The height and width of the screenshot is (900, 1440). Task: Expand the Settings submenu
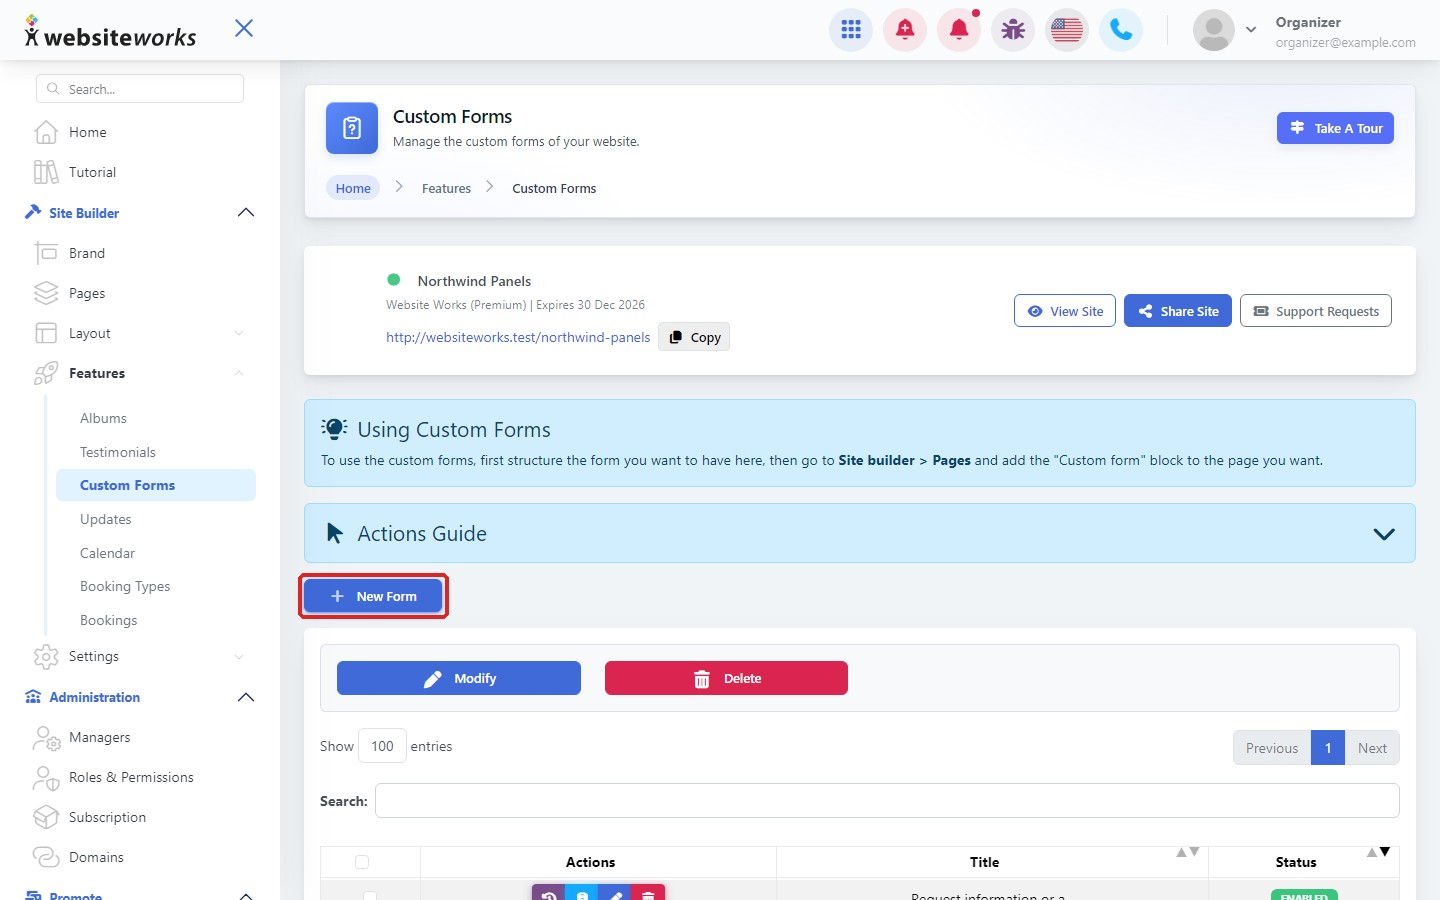[239, 656]
